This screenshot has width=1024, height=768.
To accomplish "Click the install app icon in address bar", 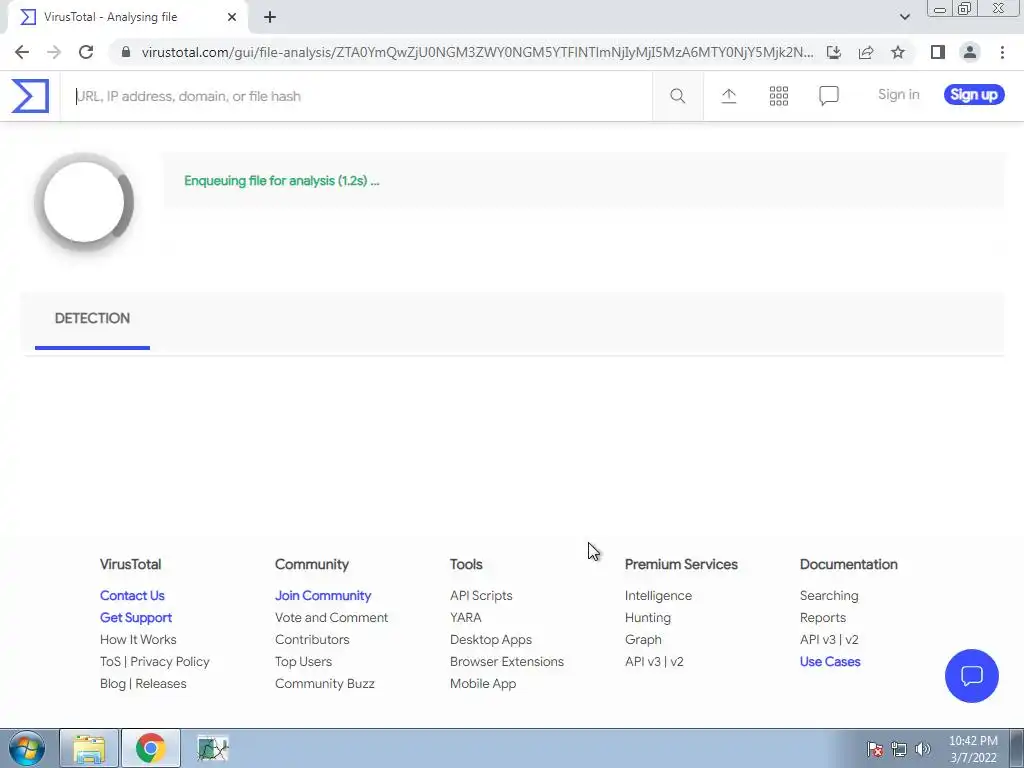I will point(833,52).
